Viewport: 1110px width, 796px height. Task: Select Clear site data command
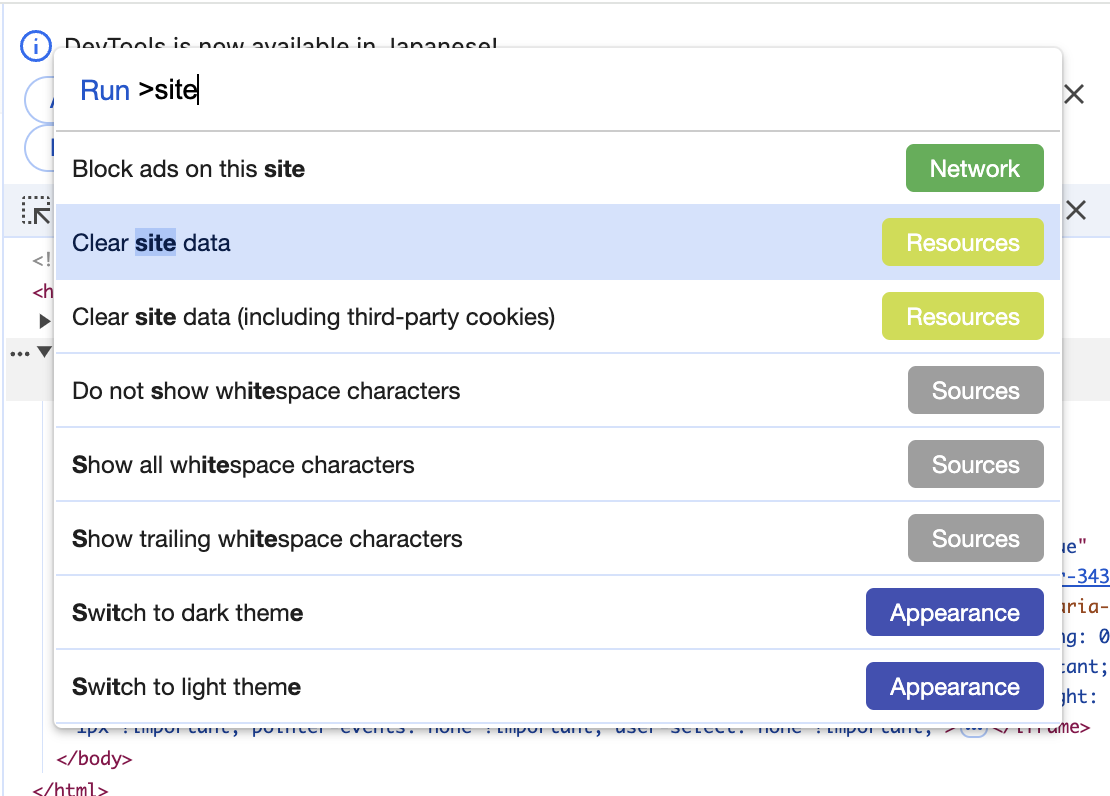(558, 242)
